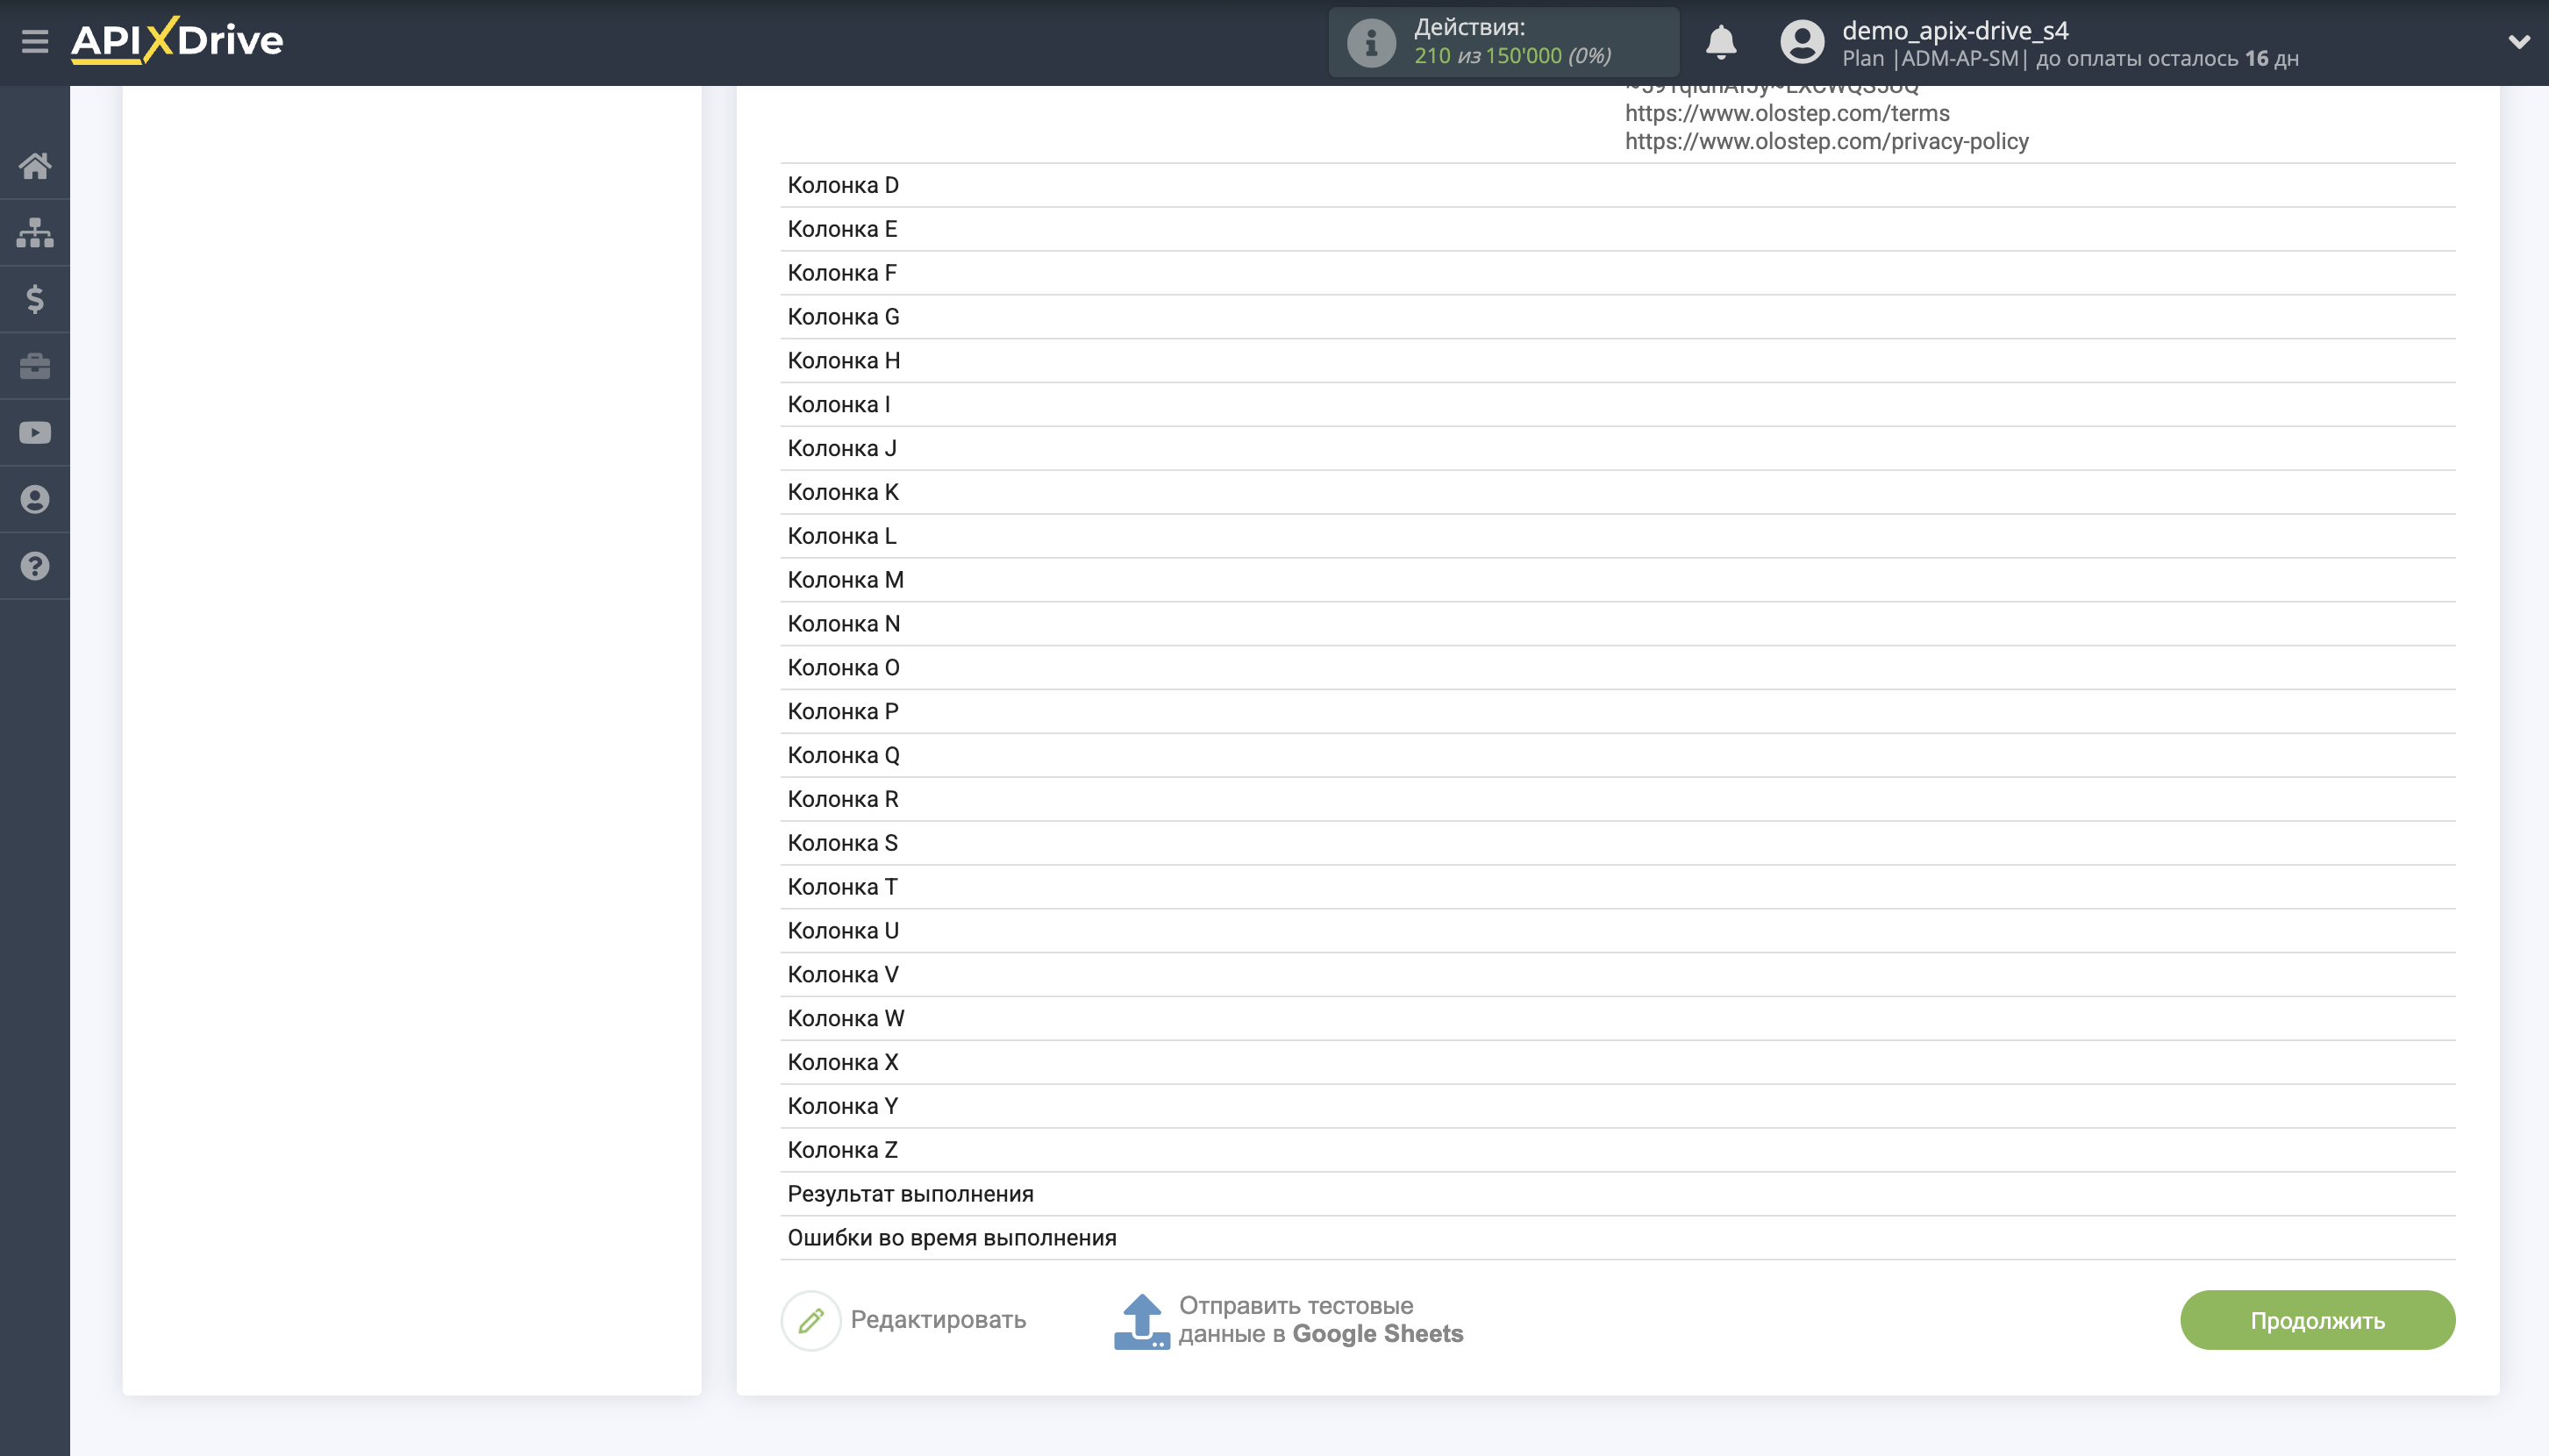This screenshot has height=1456, width=2549.
Task: Open the Connections section via hierarchy icon
Action: (x=36, y=232)
